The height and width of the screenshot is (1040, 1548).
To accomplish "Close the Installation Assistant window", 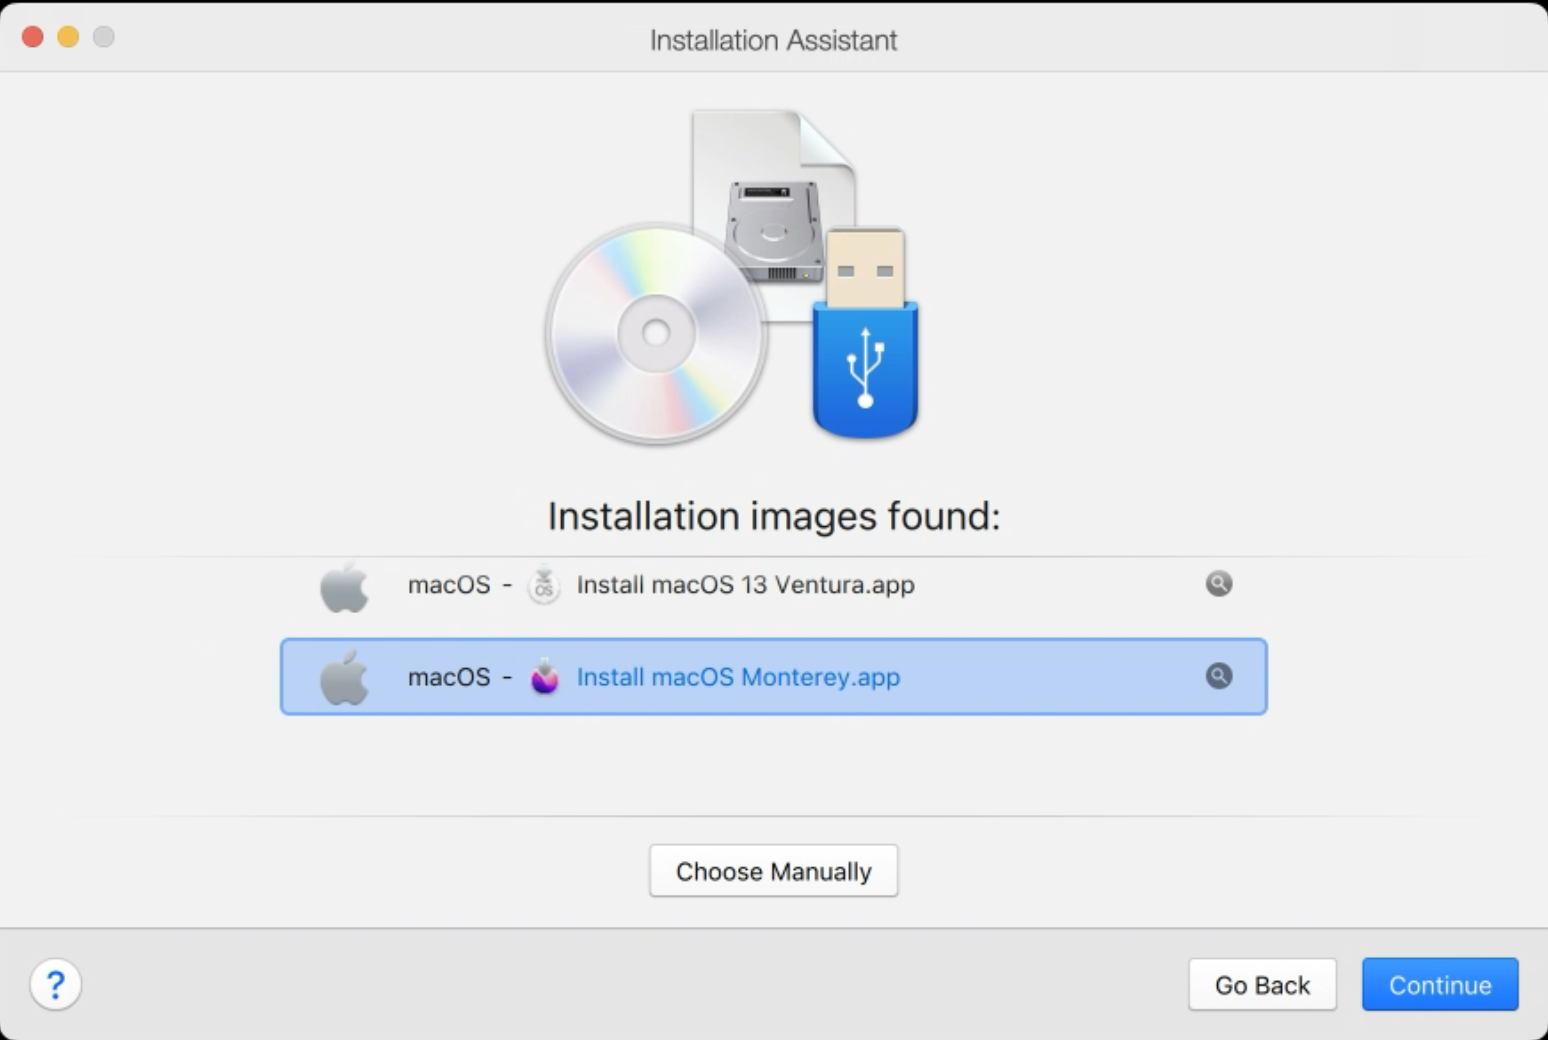I will click(x=33, y=37).
